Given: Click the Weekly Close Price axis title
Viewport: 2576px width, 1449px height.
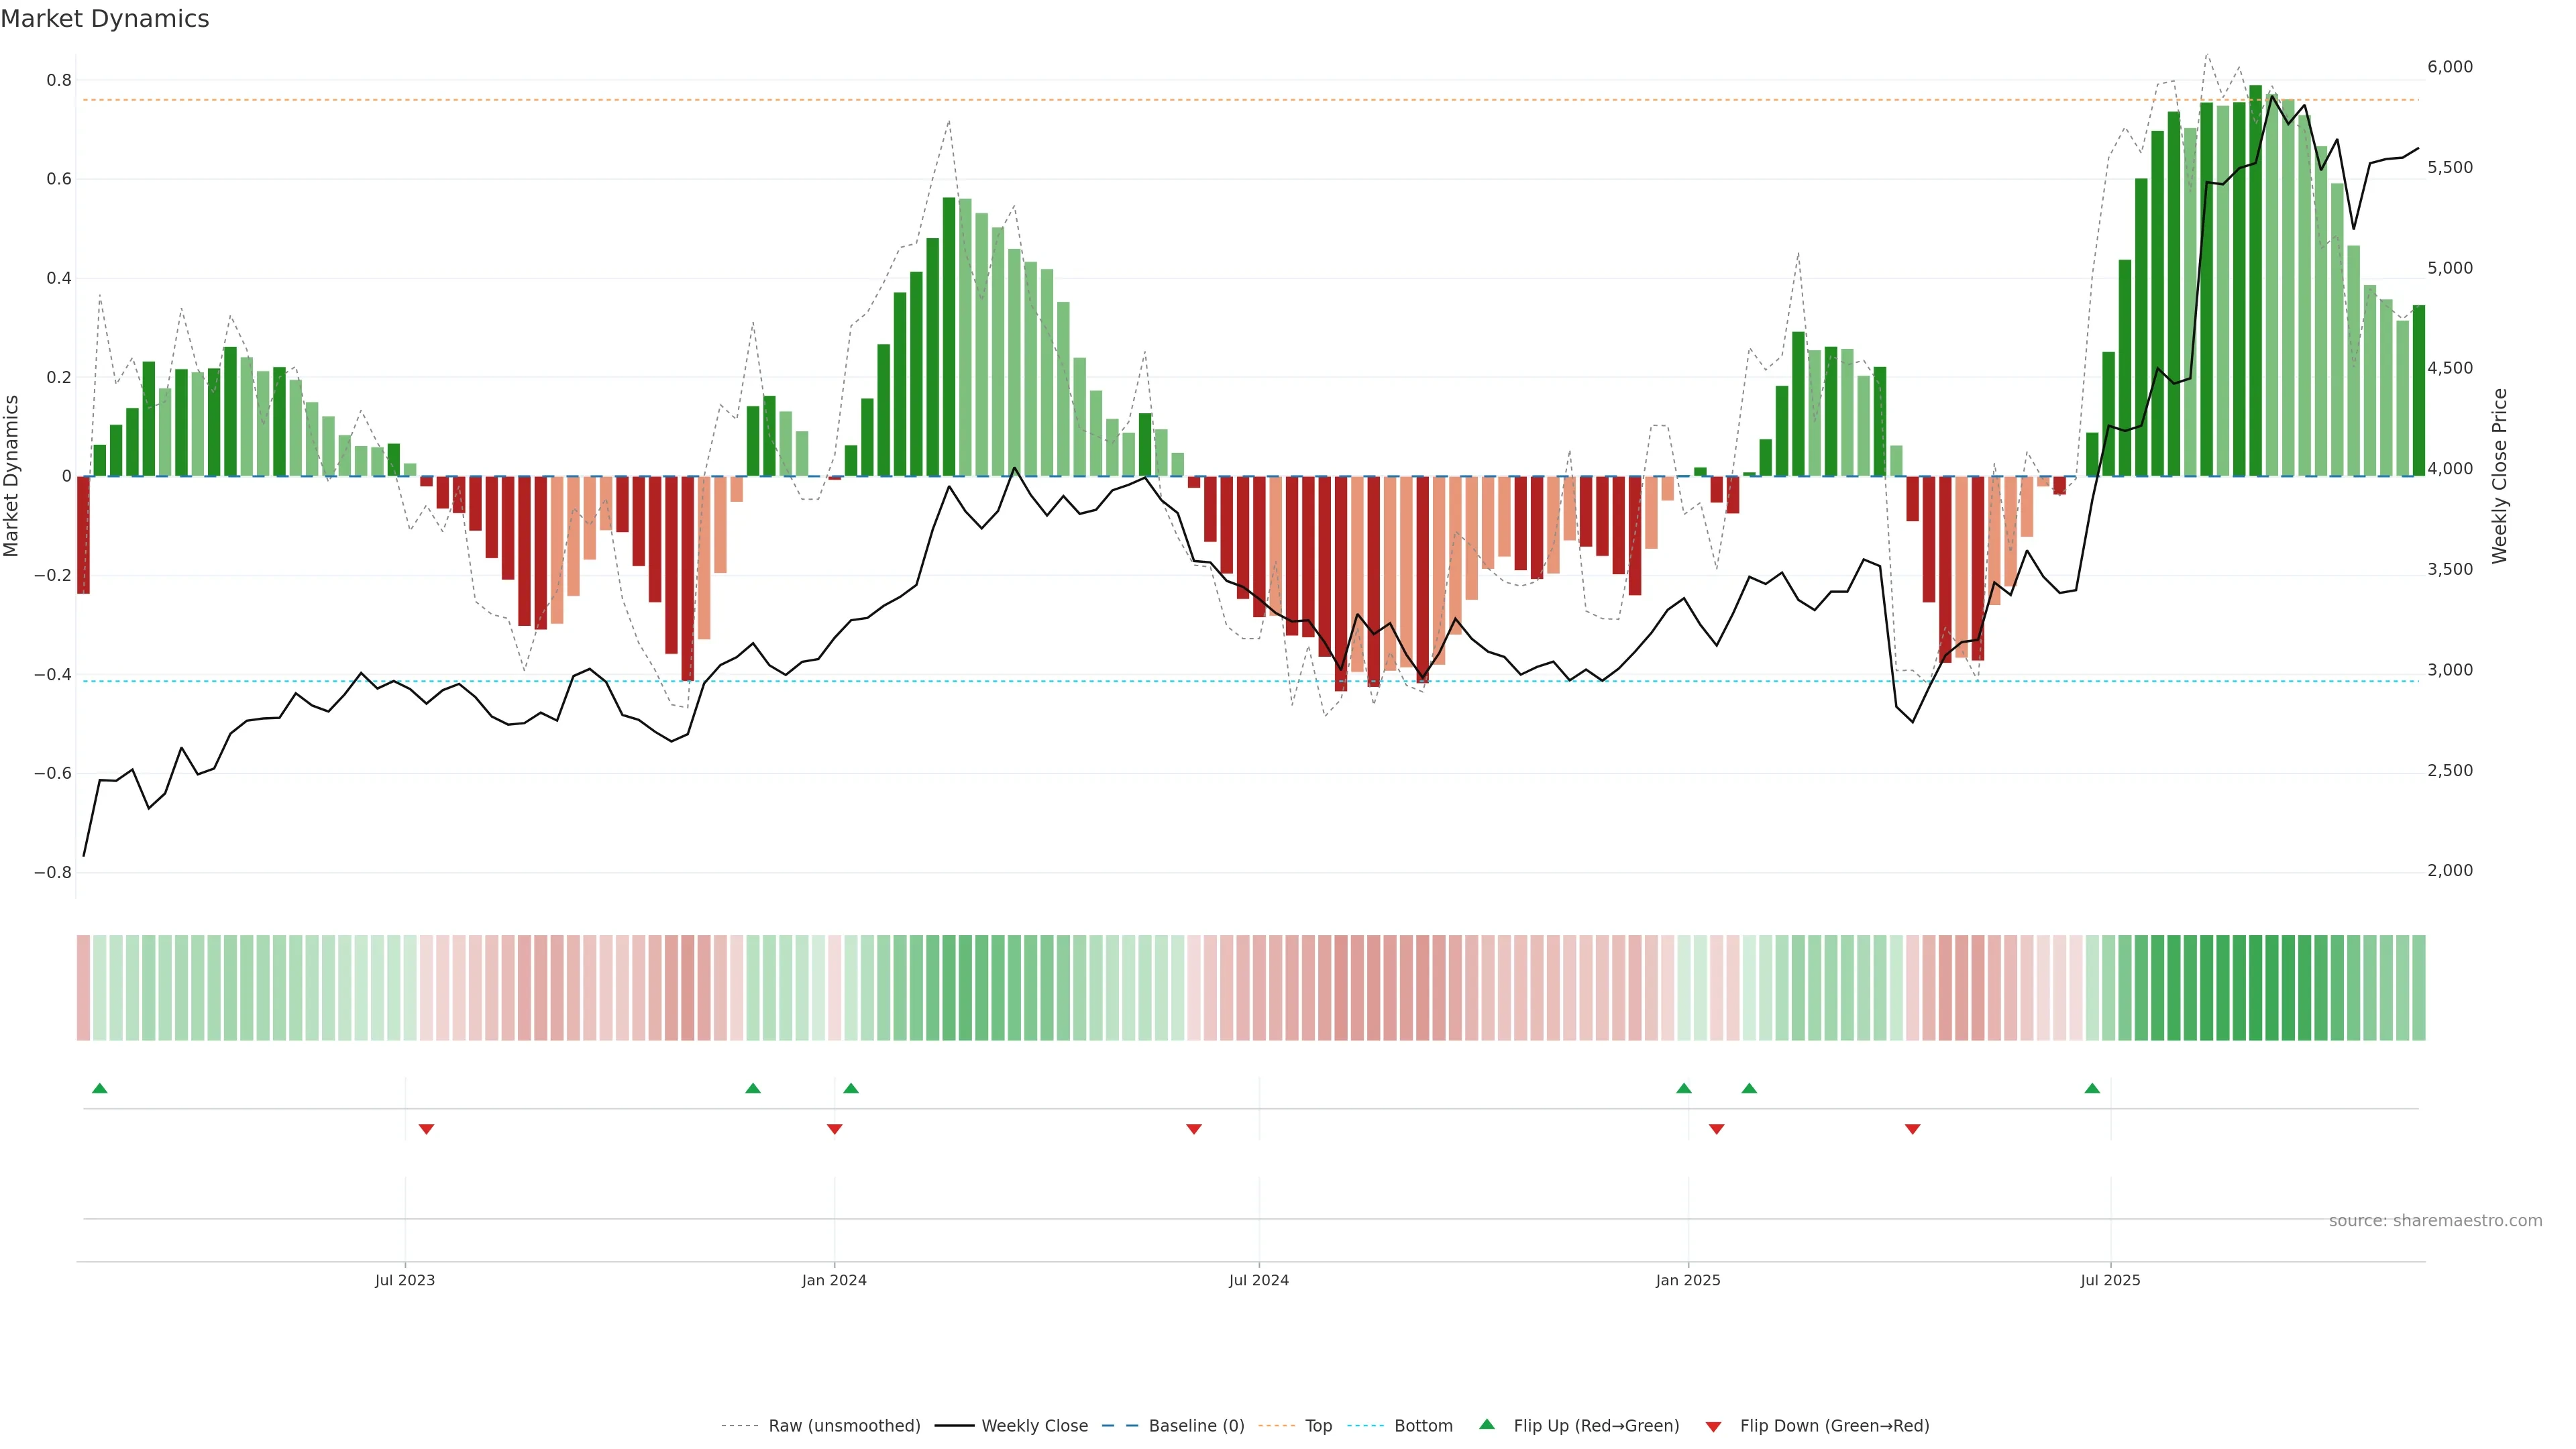Looking at the screenshot, I should tap(2500, 476).
